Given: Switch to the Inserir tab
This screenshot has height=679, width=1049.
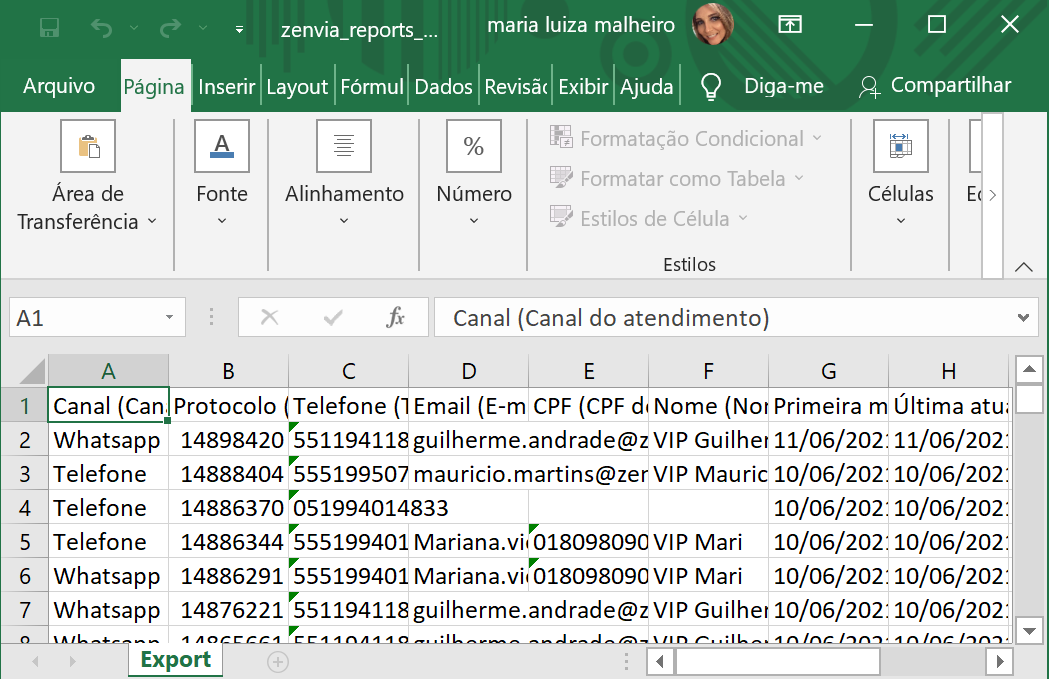Looking at the screenshot, I should point(227,86).
